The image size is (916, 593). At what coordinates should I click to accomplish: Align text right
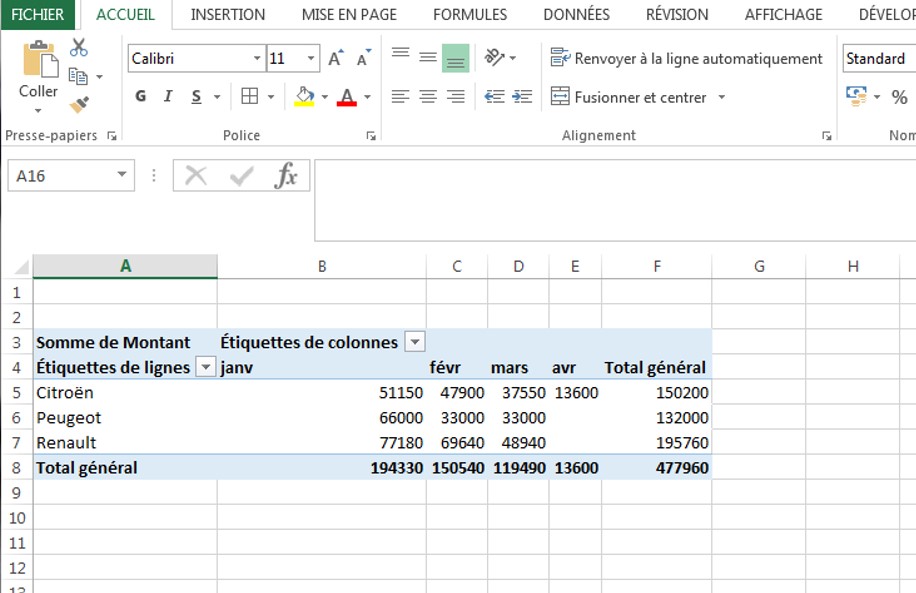tap(456, 96)
